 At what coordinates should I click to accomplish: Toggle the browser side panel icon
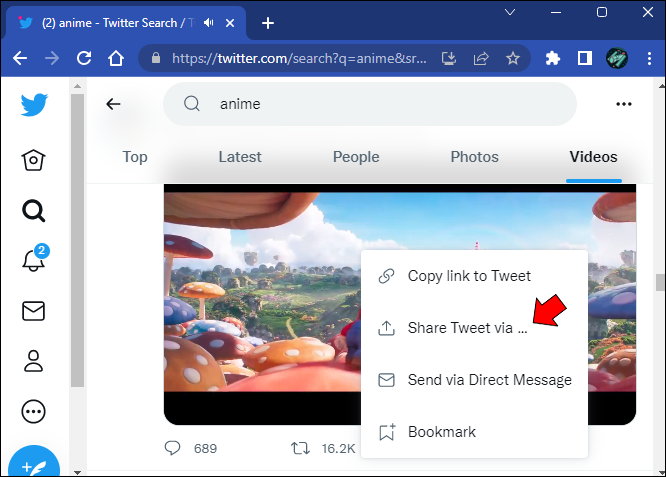click(584, 58)
